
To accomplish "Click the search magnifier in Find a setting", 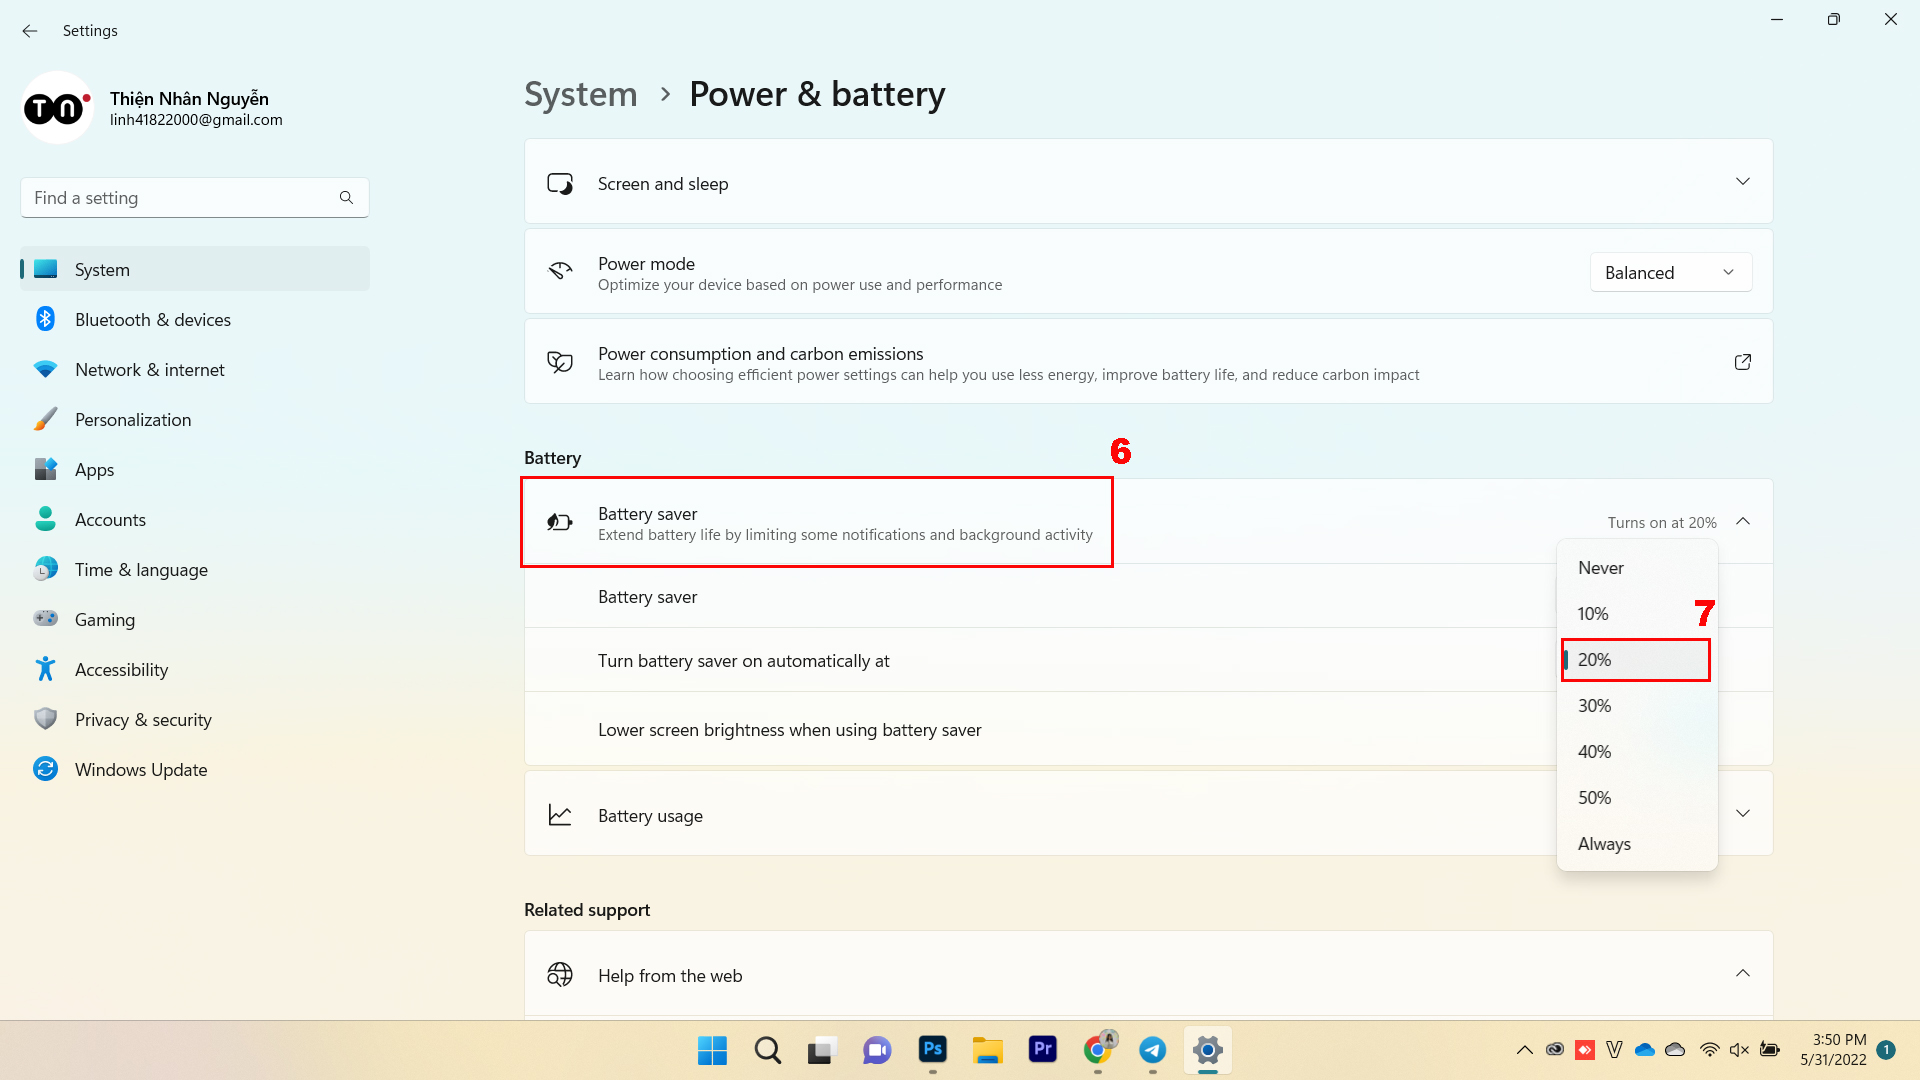I will pyautogui.click(x=346, y=198).
